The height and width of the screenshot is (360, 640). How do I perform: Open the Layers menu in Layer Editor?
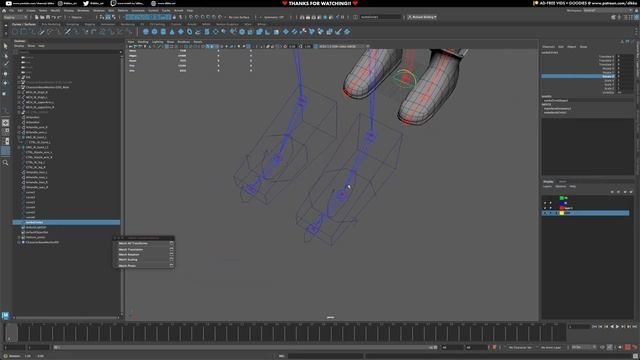(547, 187)
